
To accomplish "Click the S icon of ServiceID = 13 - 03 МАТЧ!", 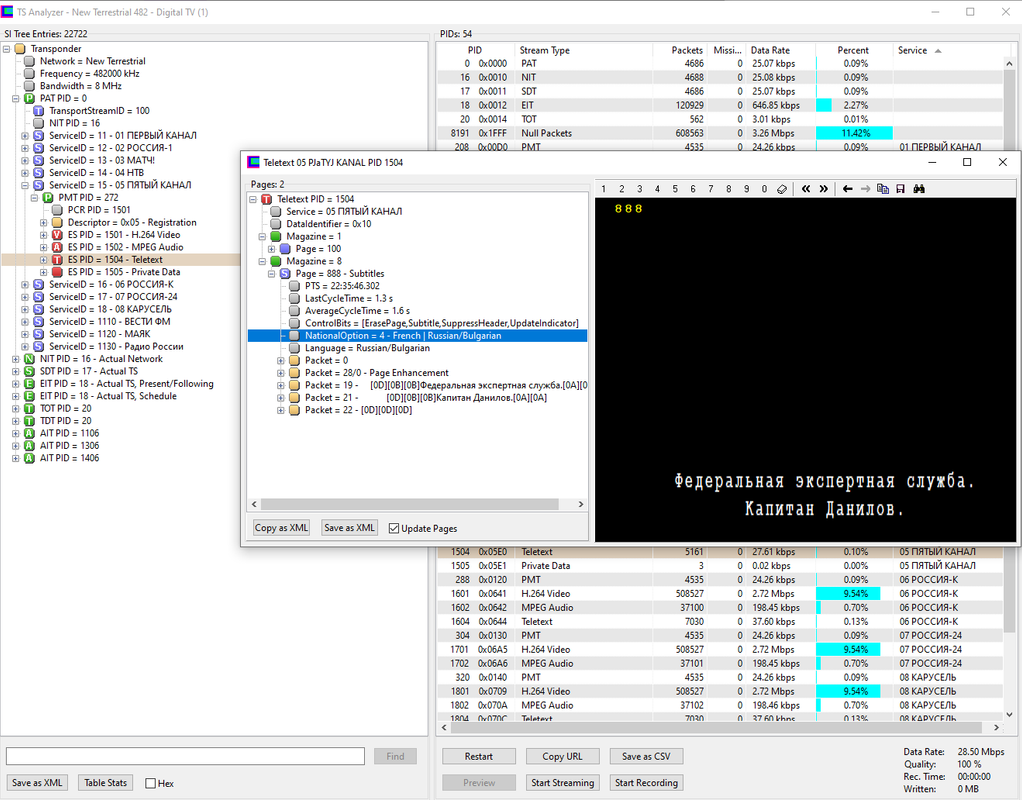I will [38, 160].
